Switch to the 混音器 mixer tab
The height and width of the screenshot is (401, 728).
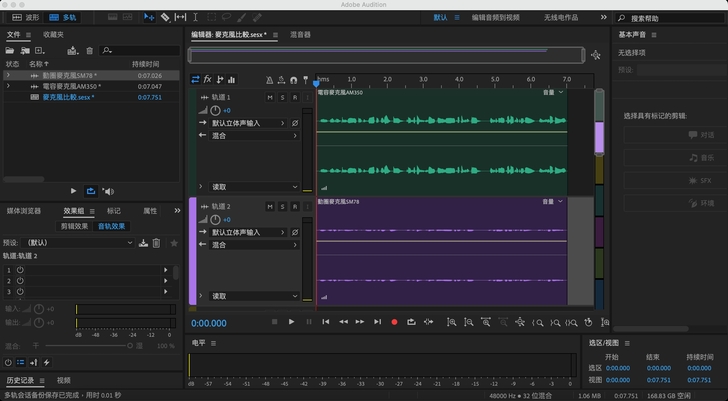point(300,34)
